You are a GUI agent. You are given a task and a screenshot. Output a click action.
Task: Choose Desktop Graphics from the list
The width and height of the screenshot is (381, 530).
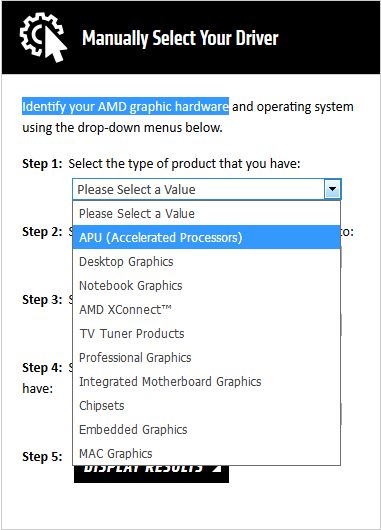click(206, 261)
